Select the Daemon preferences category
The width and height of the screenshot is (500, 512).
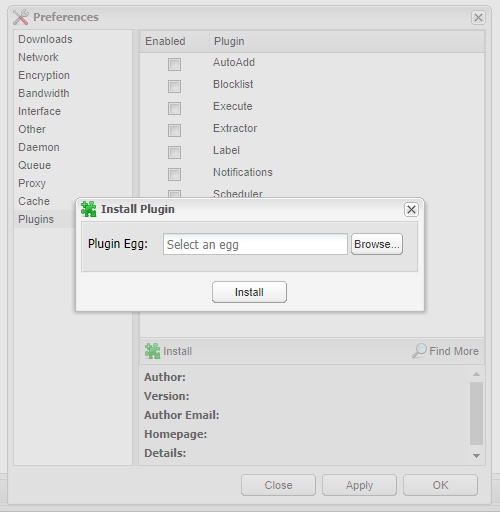tap(39, 147)
